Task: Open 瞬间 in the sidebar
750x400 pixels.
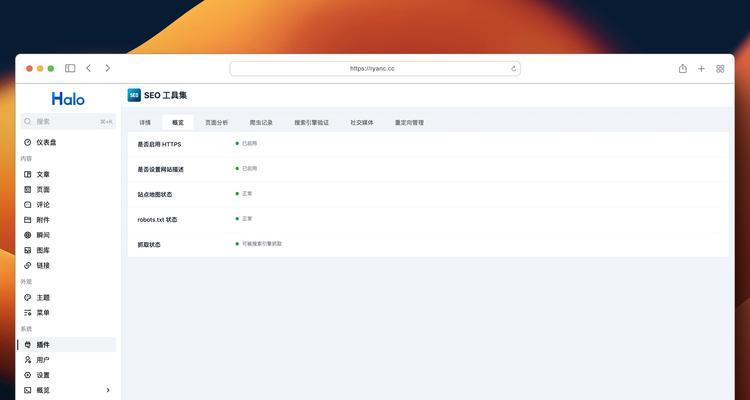Action: click(68, 235)
